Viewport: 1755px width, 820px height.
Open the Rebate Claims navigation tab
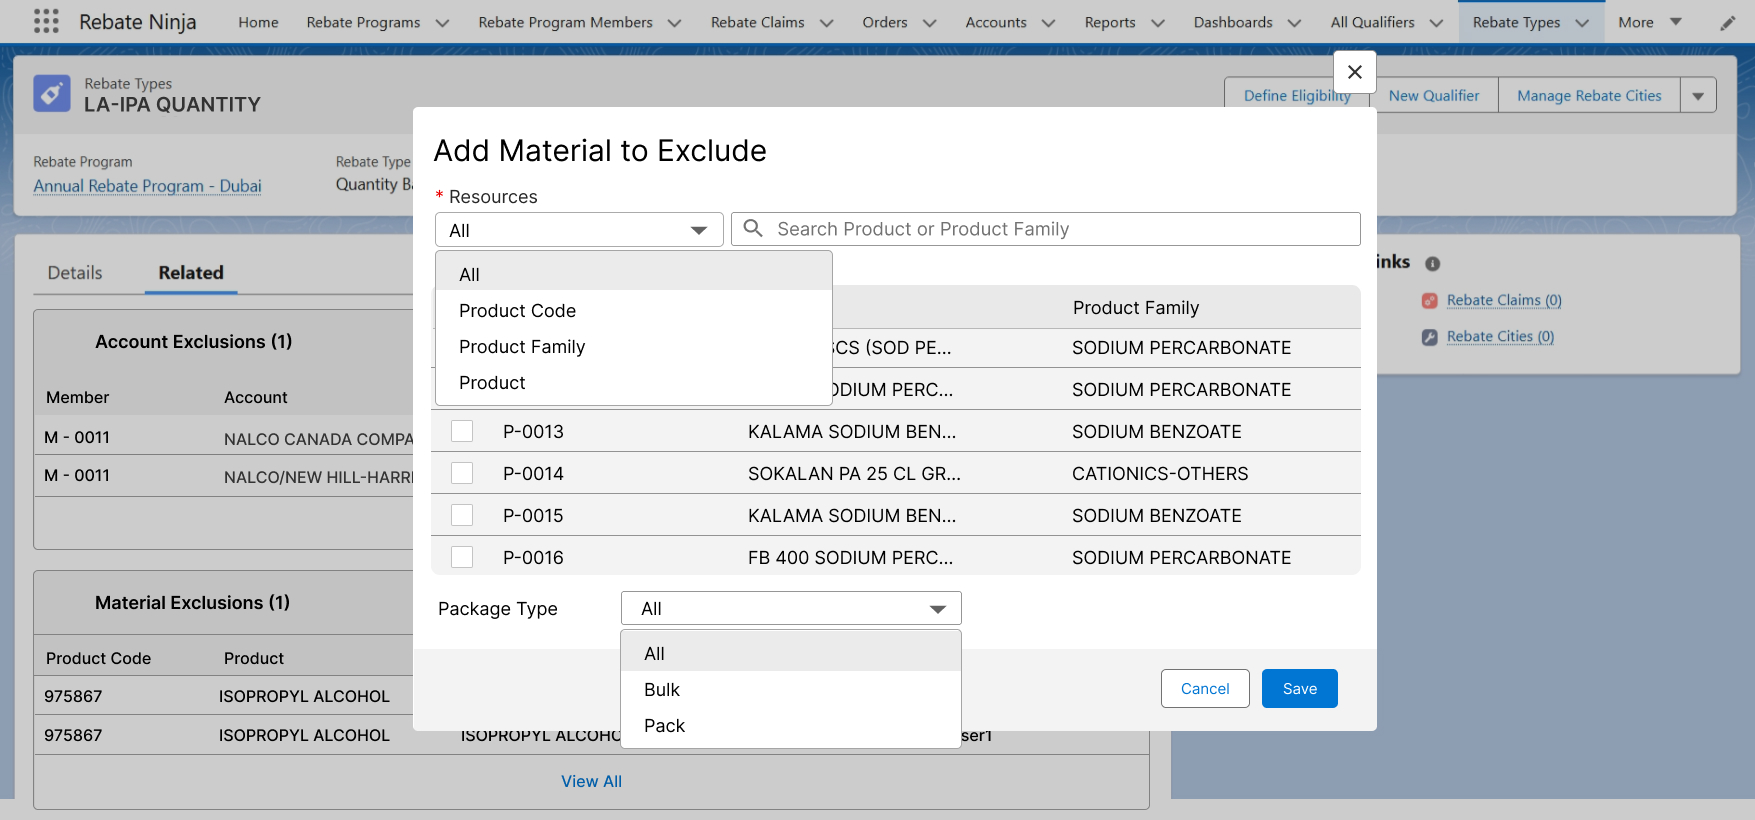pyautogui.click(x=757, y=22)
